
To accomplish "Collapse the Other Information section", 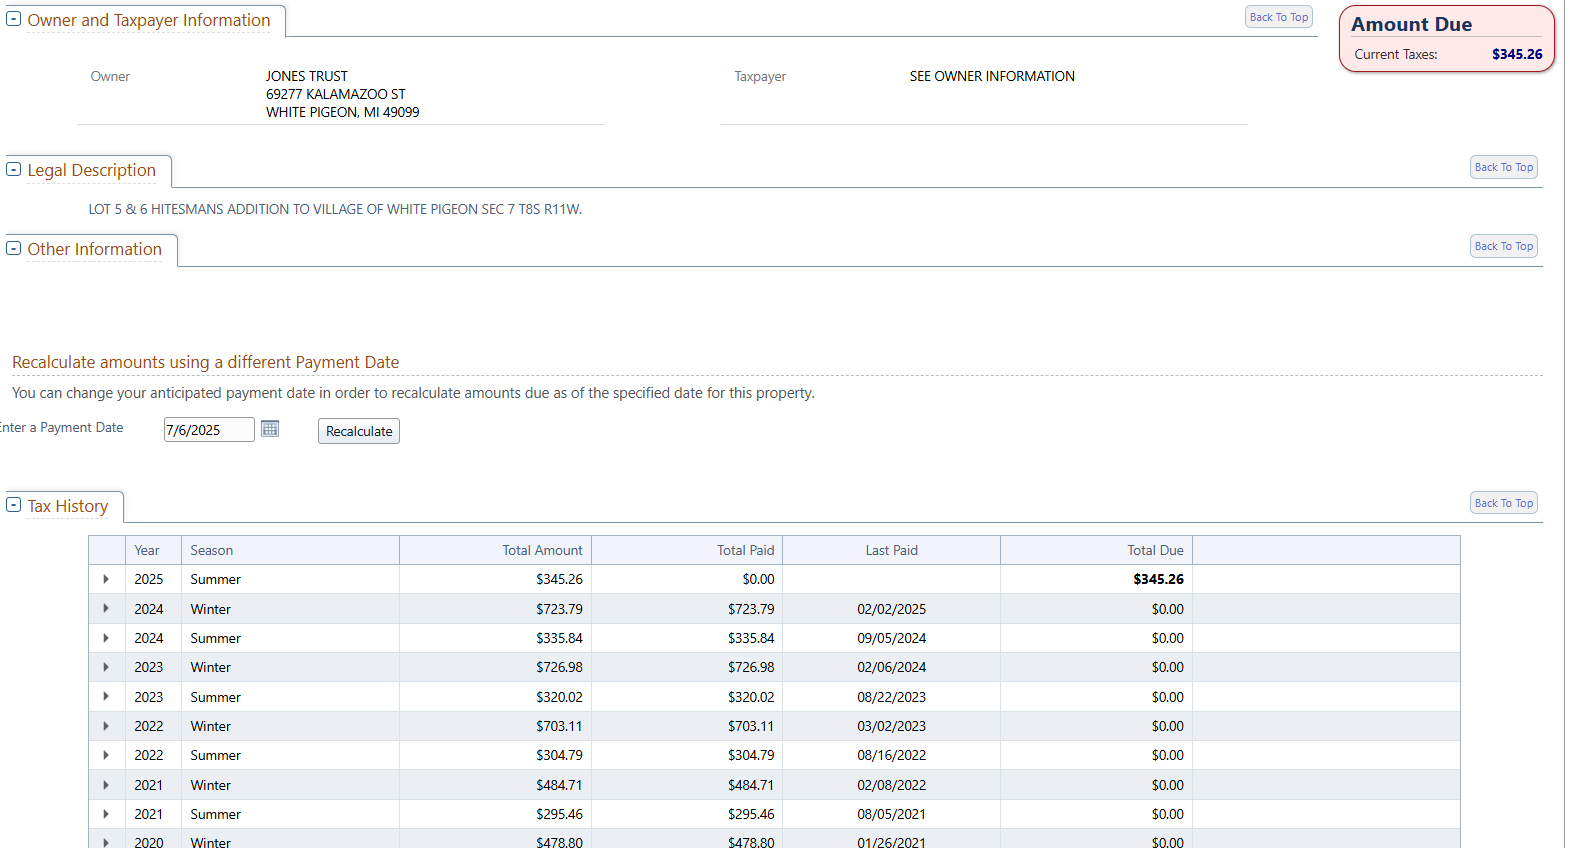I will pos(14,249).
